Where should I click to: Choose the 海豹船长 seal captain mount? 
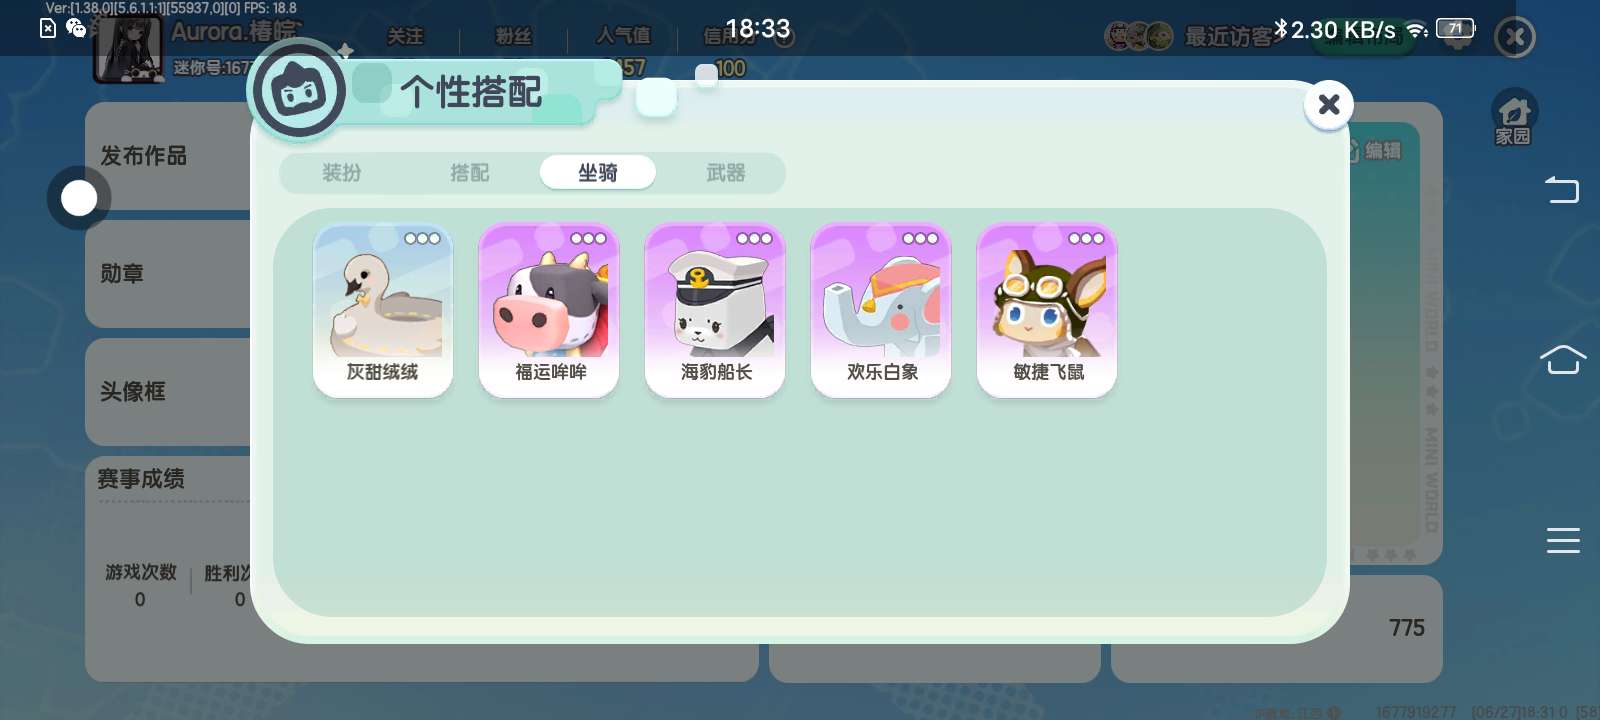[x=715, y=310]
